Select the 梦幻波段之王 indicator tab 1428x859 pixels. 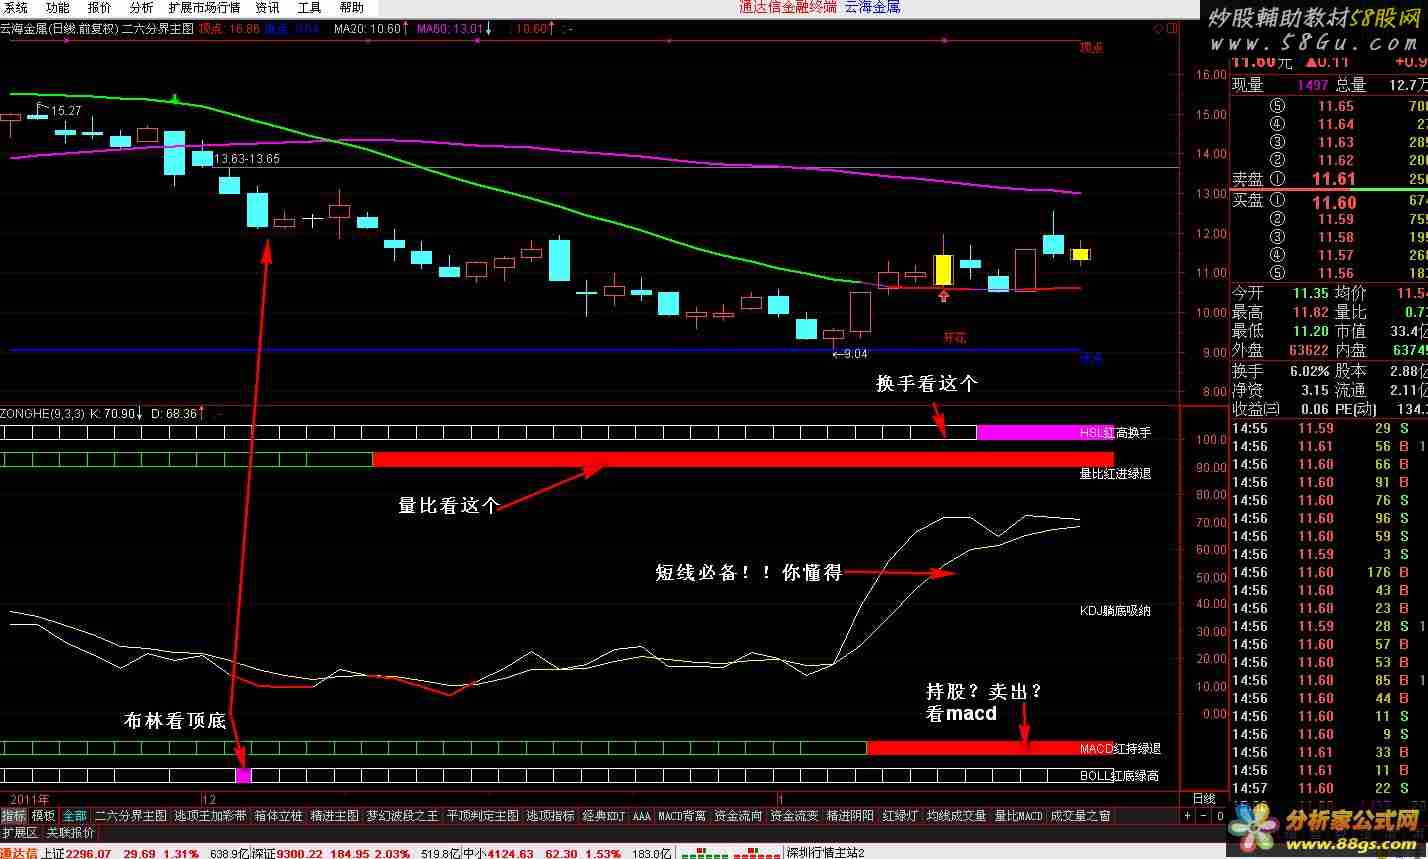(402, 816)
